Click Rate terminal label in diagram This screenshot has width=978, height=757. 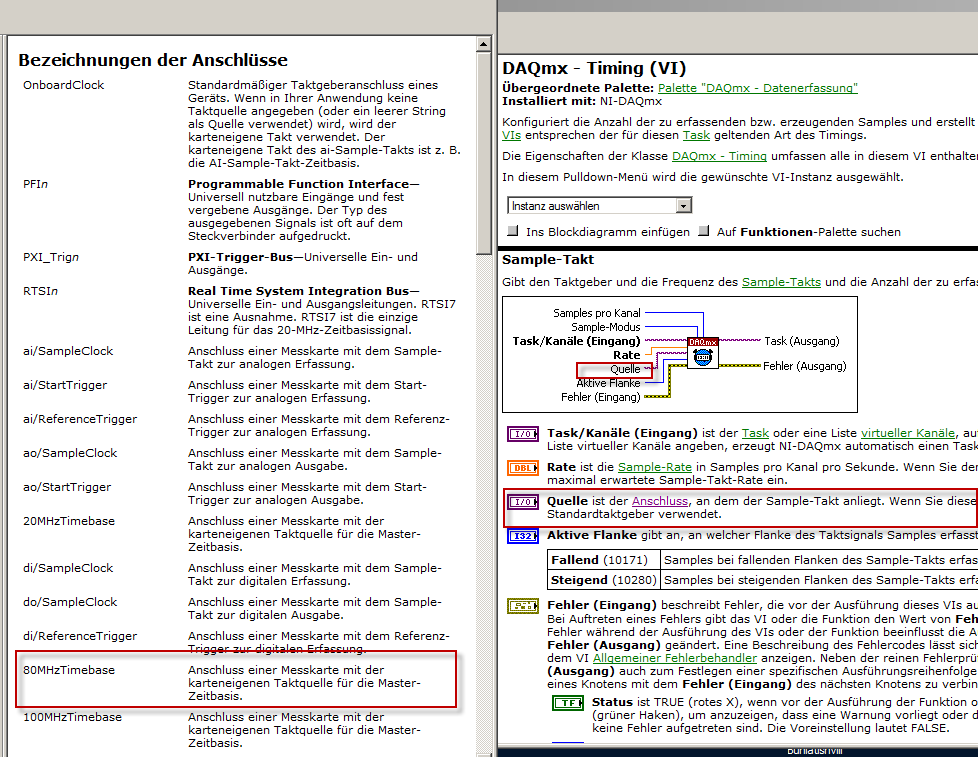coord(627,355)
